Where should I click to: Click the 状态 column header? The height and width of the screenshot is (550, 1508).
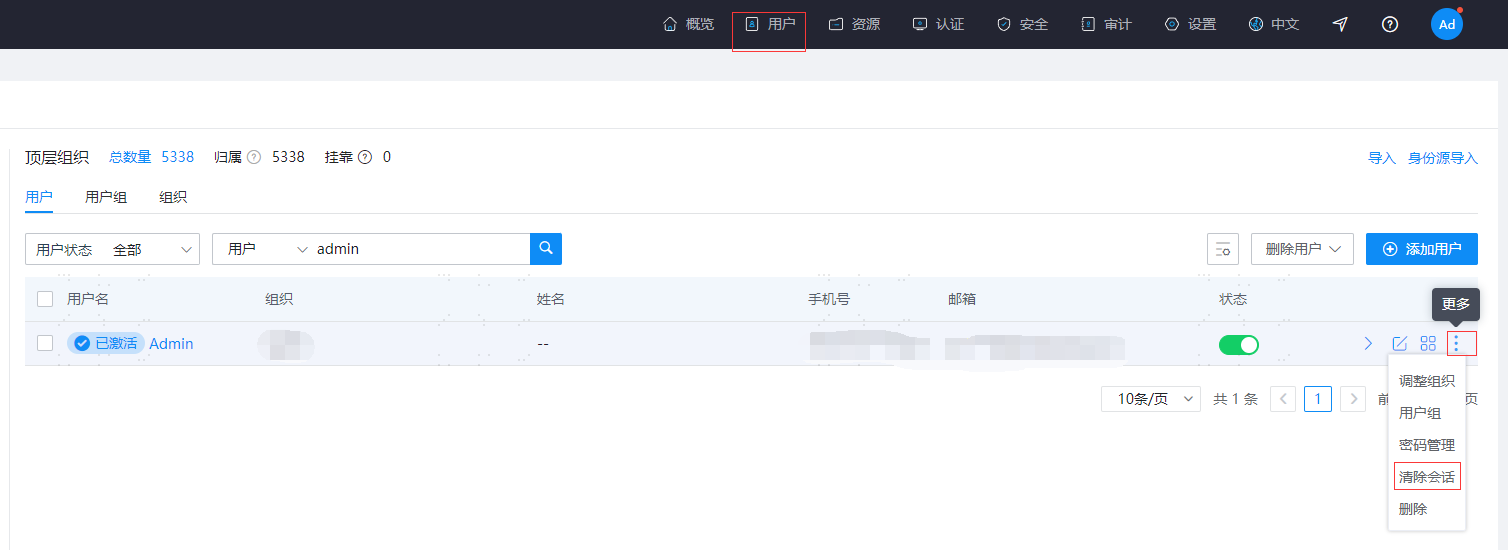click(1233, 299)
